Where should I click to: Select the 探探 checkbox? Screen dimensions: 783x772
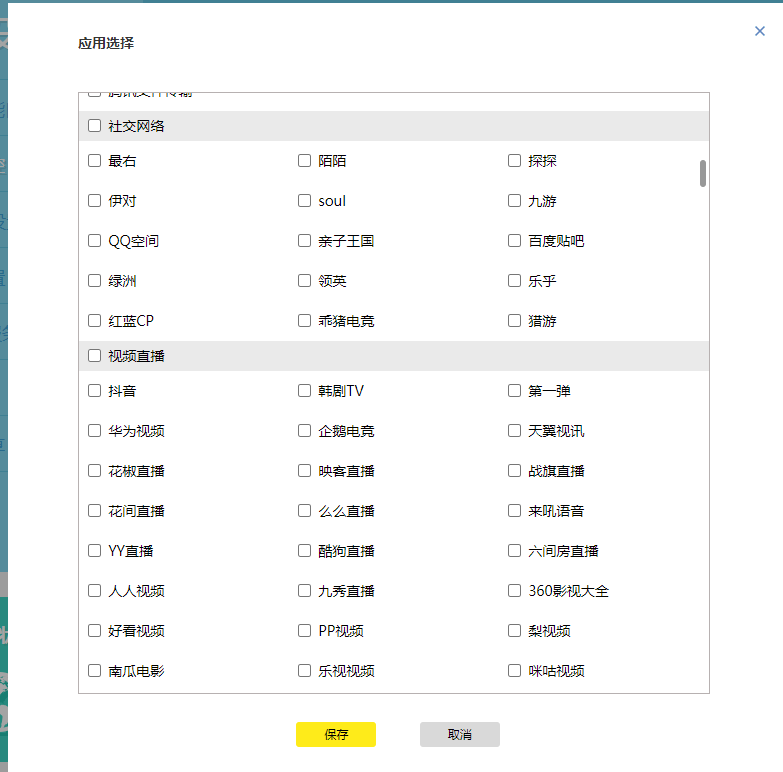514,160
